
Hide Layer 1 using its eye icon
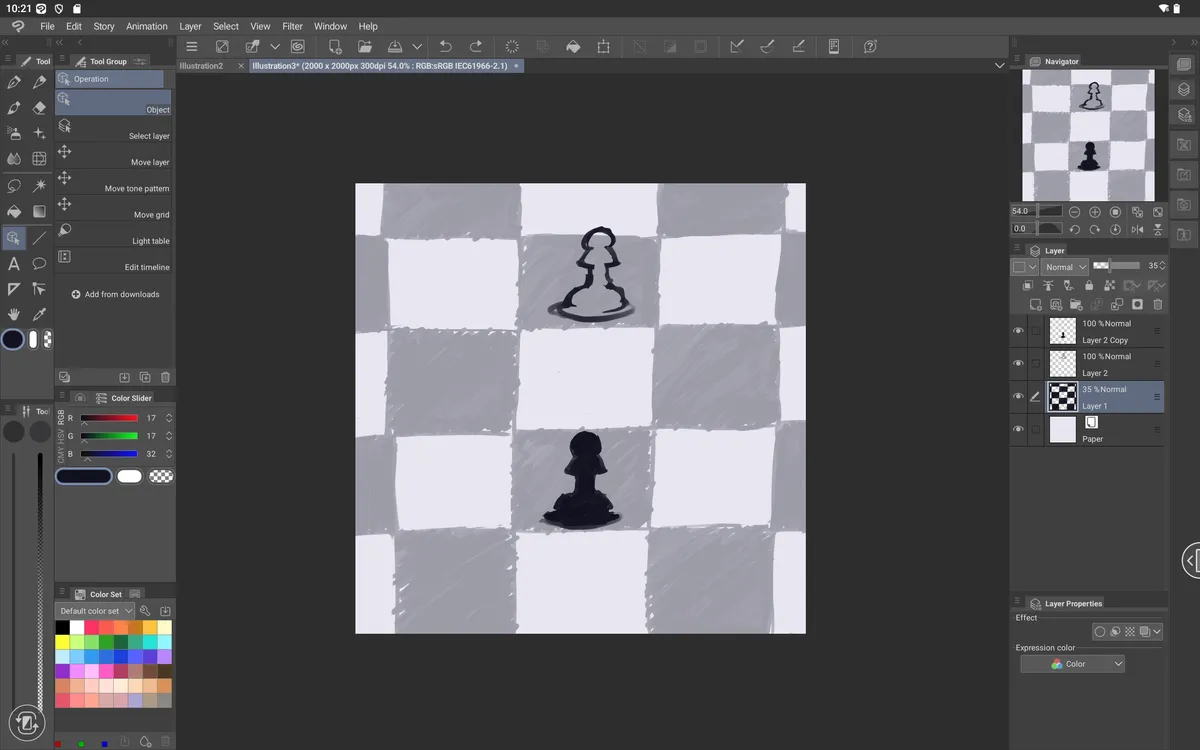pyautogui.click(x=1018, y=396)
